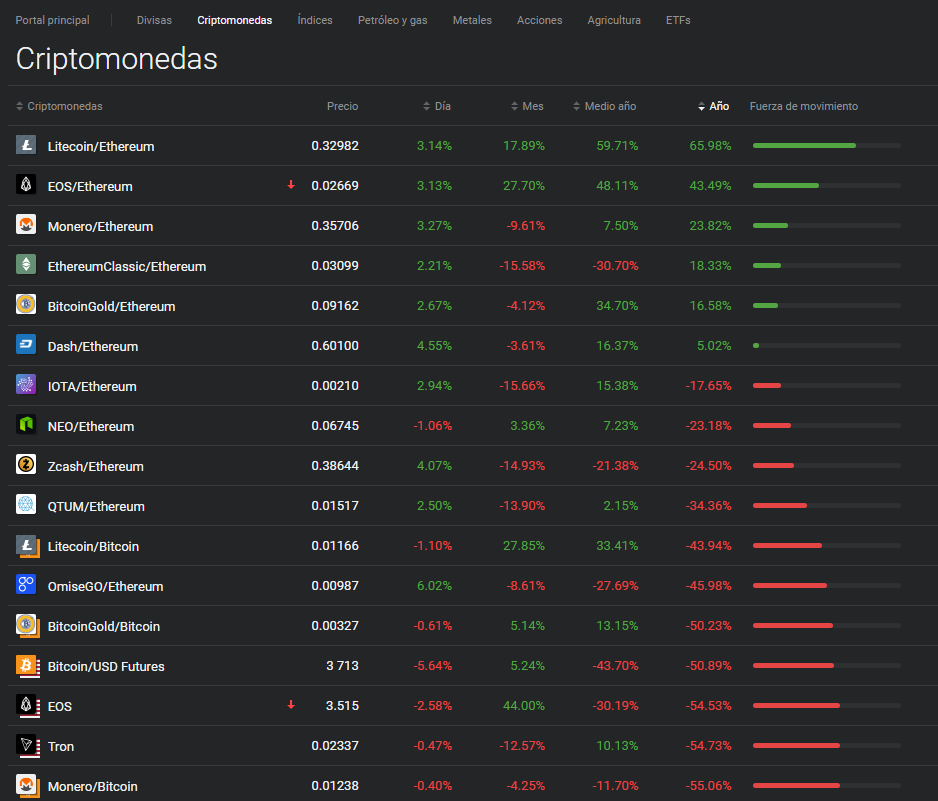Click the EOS row coin icon
Image resolution: width=938 pixels, height=801 pixels.
click(x=28, y=706)
